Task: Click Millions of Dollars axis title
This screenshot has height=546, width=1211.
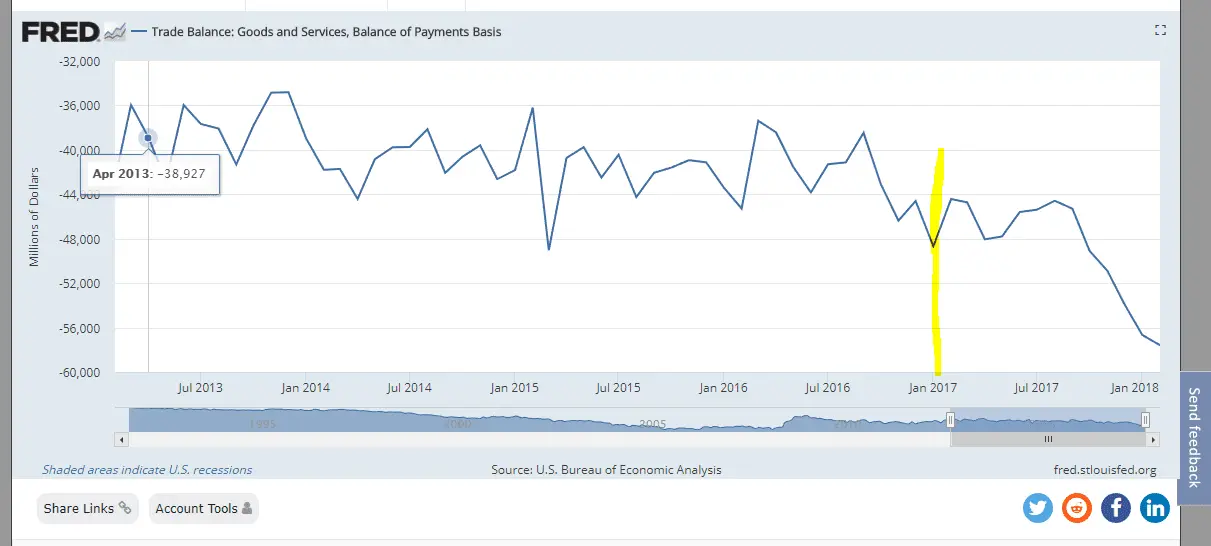Action: [34, 217]
